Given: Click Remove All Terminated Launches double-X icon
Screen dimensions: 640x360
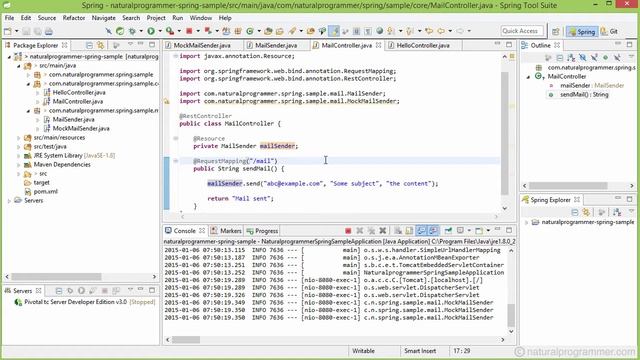Looking at the screenshot, I should [371, 231].
